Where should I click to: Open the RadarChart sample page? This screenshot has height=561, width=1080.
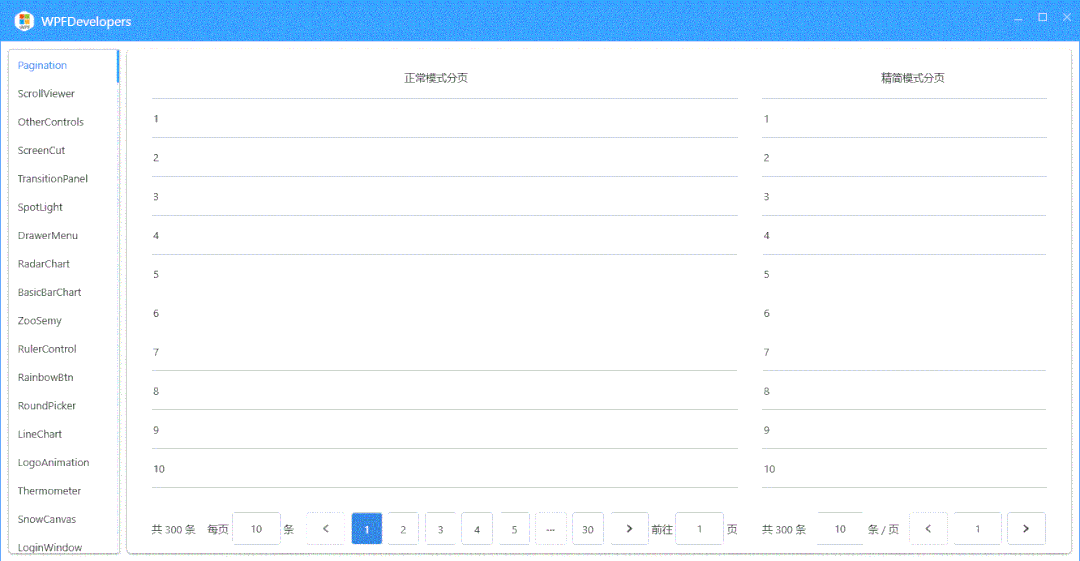[44, 264]
